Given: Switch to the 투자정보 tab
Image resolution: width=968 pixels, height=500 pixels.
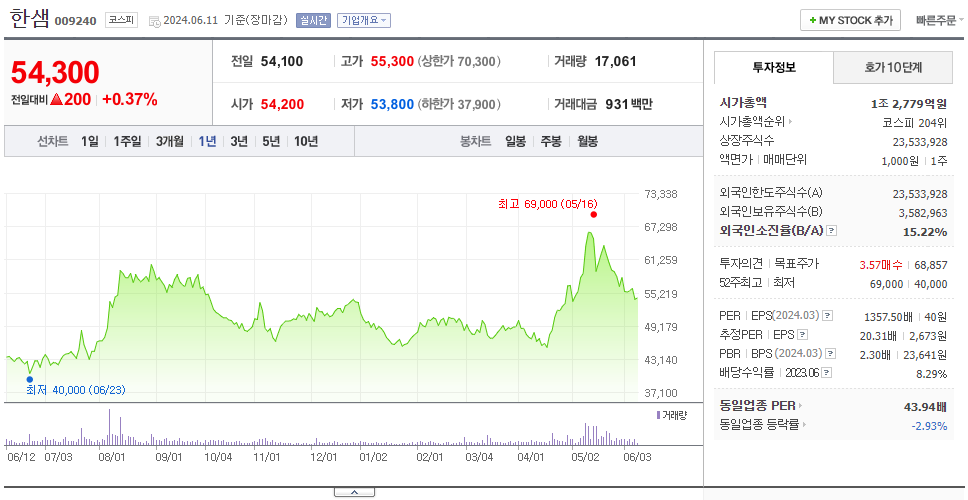Looking at the screenshot, I should [x=774, y=67].
